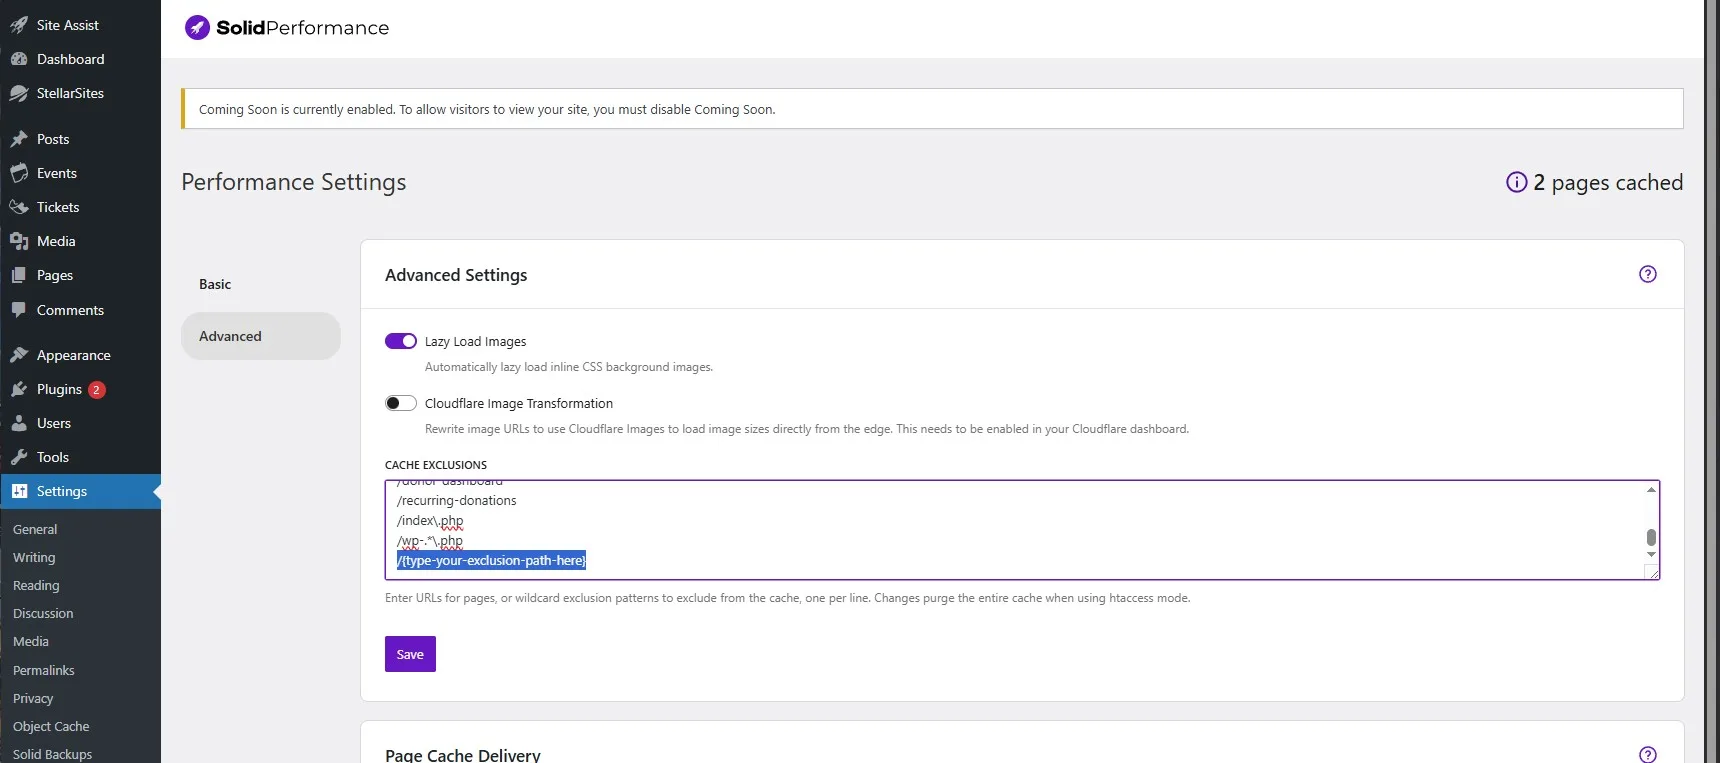Open help for Advanced Settings
This screenshot has width=1720, height=763.
click(1648, 274)
